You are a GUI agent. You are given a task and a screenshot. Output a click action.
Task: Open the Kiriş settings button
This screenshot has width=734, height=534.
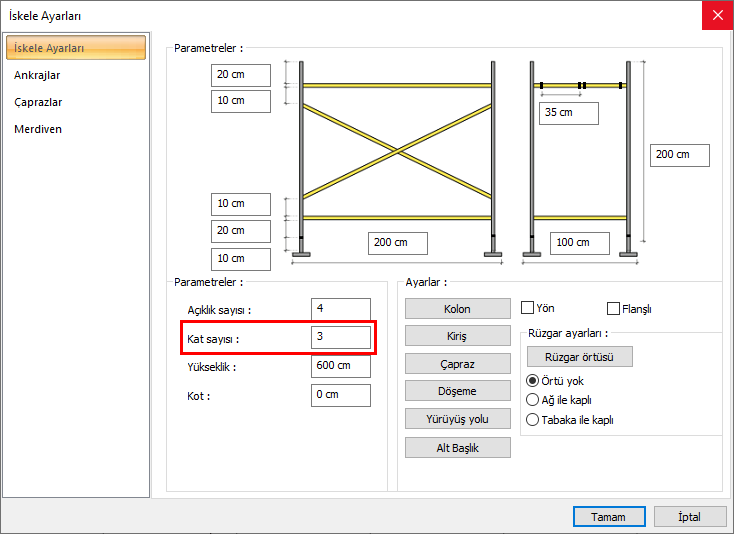pyautogui.click(x=457, y=336)
